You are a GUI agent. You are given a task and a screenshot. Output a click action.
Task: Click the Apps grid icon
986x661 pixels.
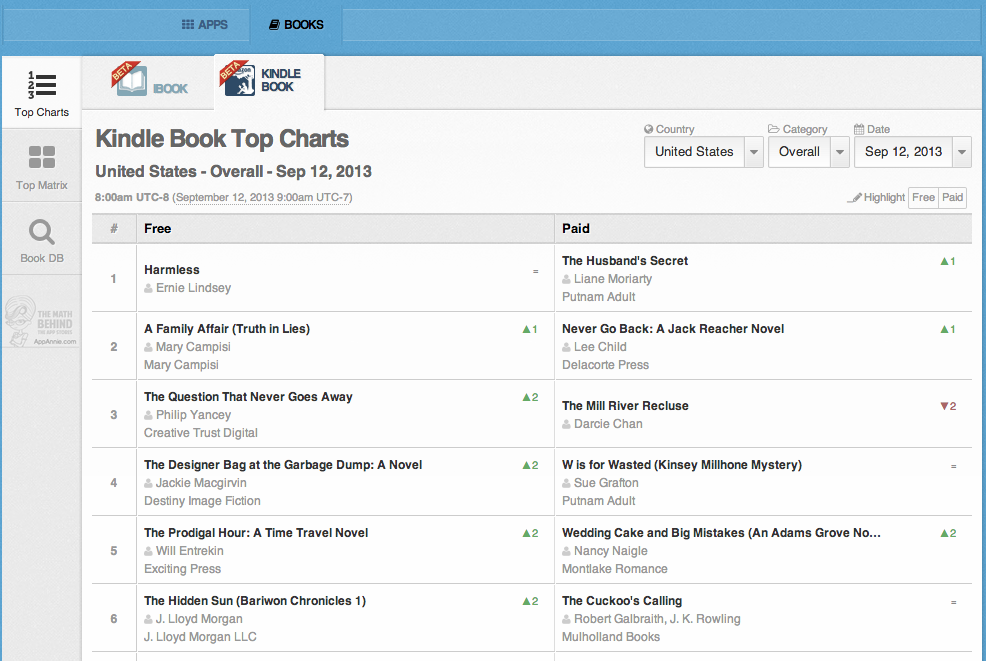coord(187,25)
